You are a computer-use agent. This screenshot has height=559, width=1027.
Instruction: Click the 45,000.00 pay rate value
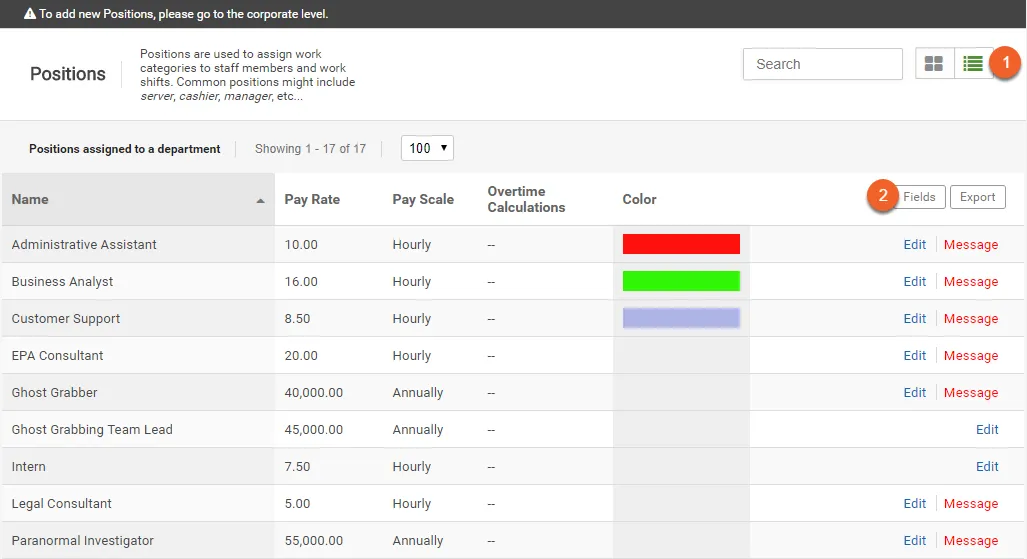314,429
